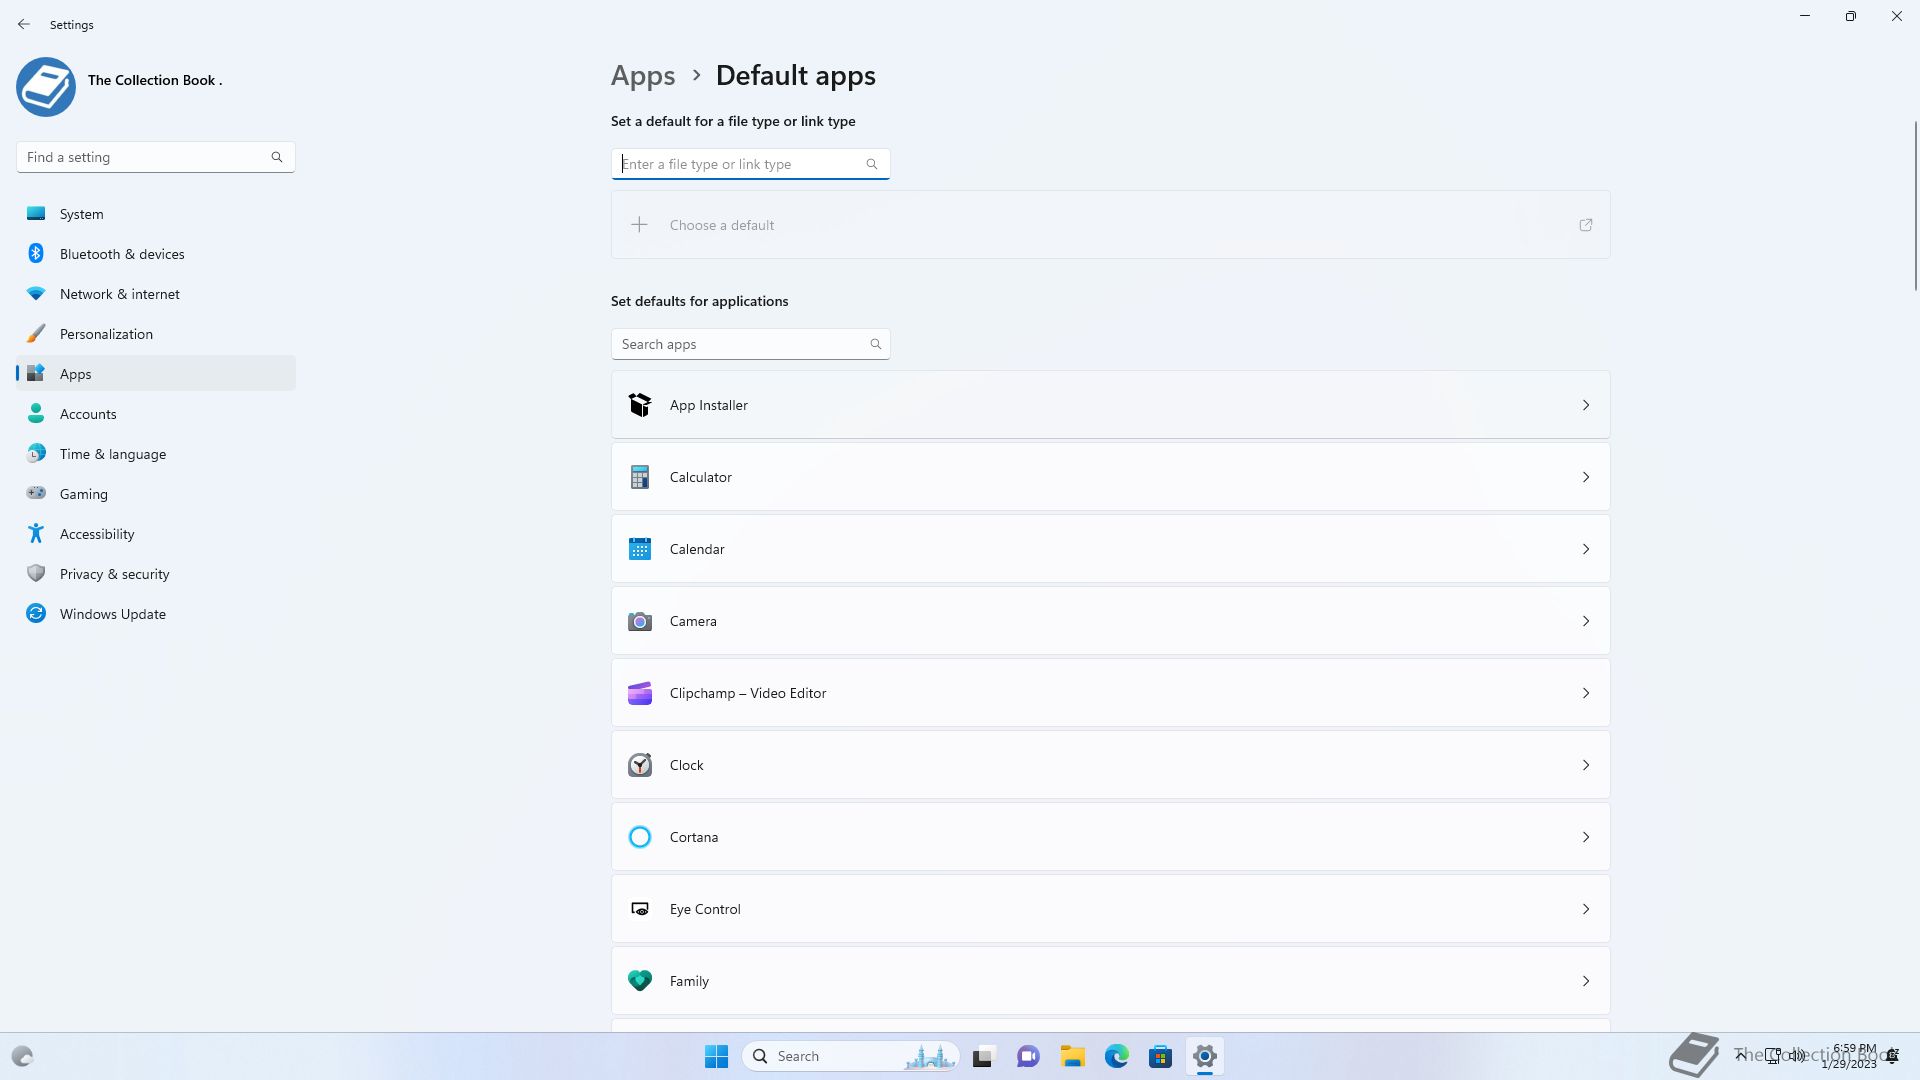
Task: Click the Accessibility figure icon
Action: tap(36, 533)
